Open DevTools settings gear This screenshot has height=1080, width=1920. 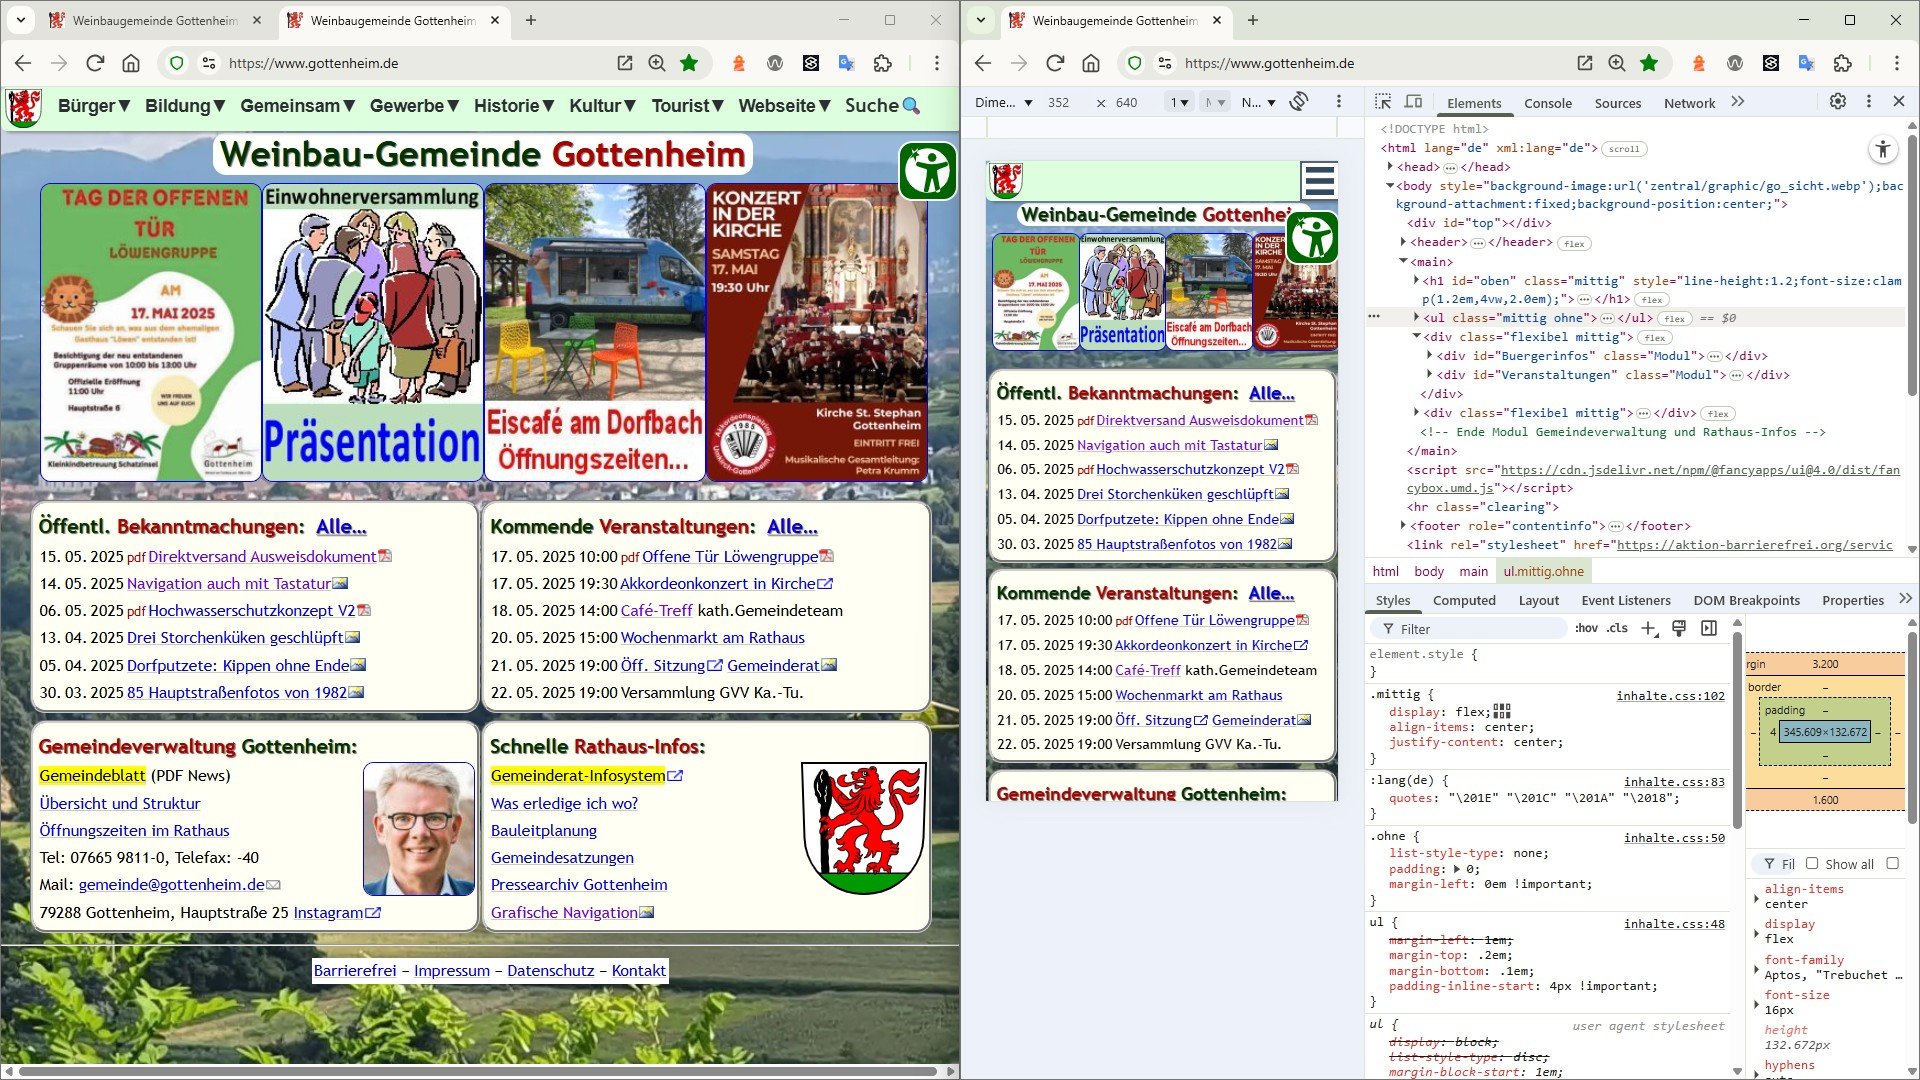tap(1837, 102)
